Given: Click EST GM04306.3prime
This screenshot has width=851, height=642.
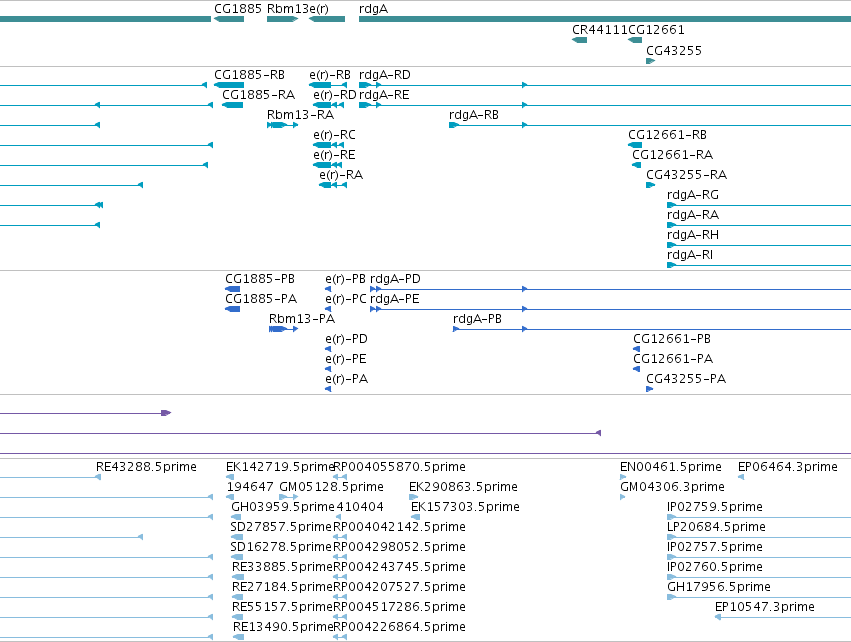Looking at the screenshot, I should point(672,487).
